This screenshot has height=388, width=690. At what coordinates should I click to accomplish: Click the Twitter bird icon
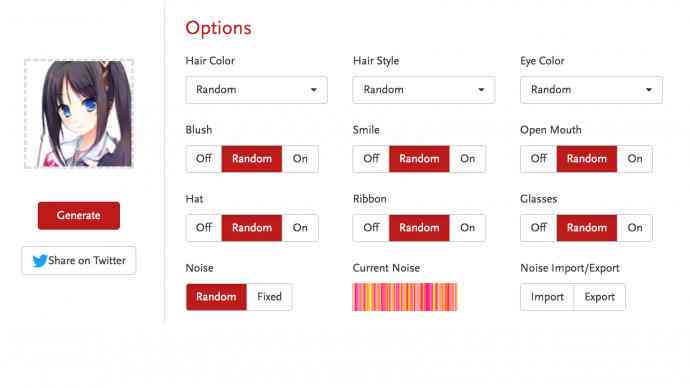coord(40,260)
